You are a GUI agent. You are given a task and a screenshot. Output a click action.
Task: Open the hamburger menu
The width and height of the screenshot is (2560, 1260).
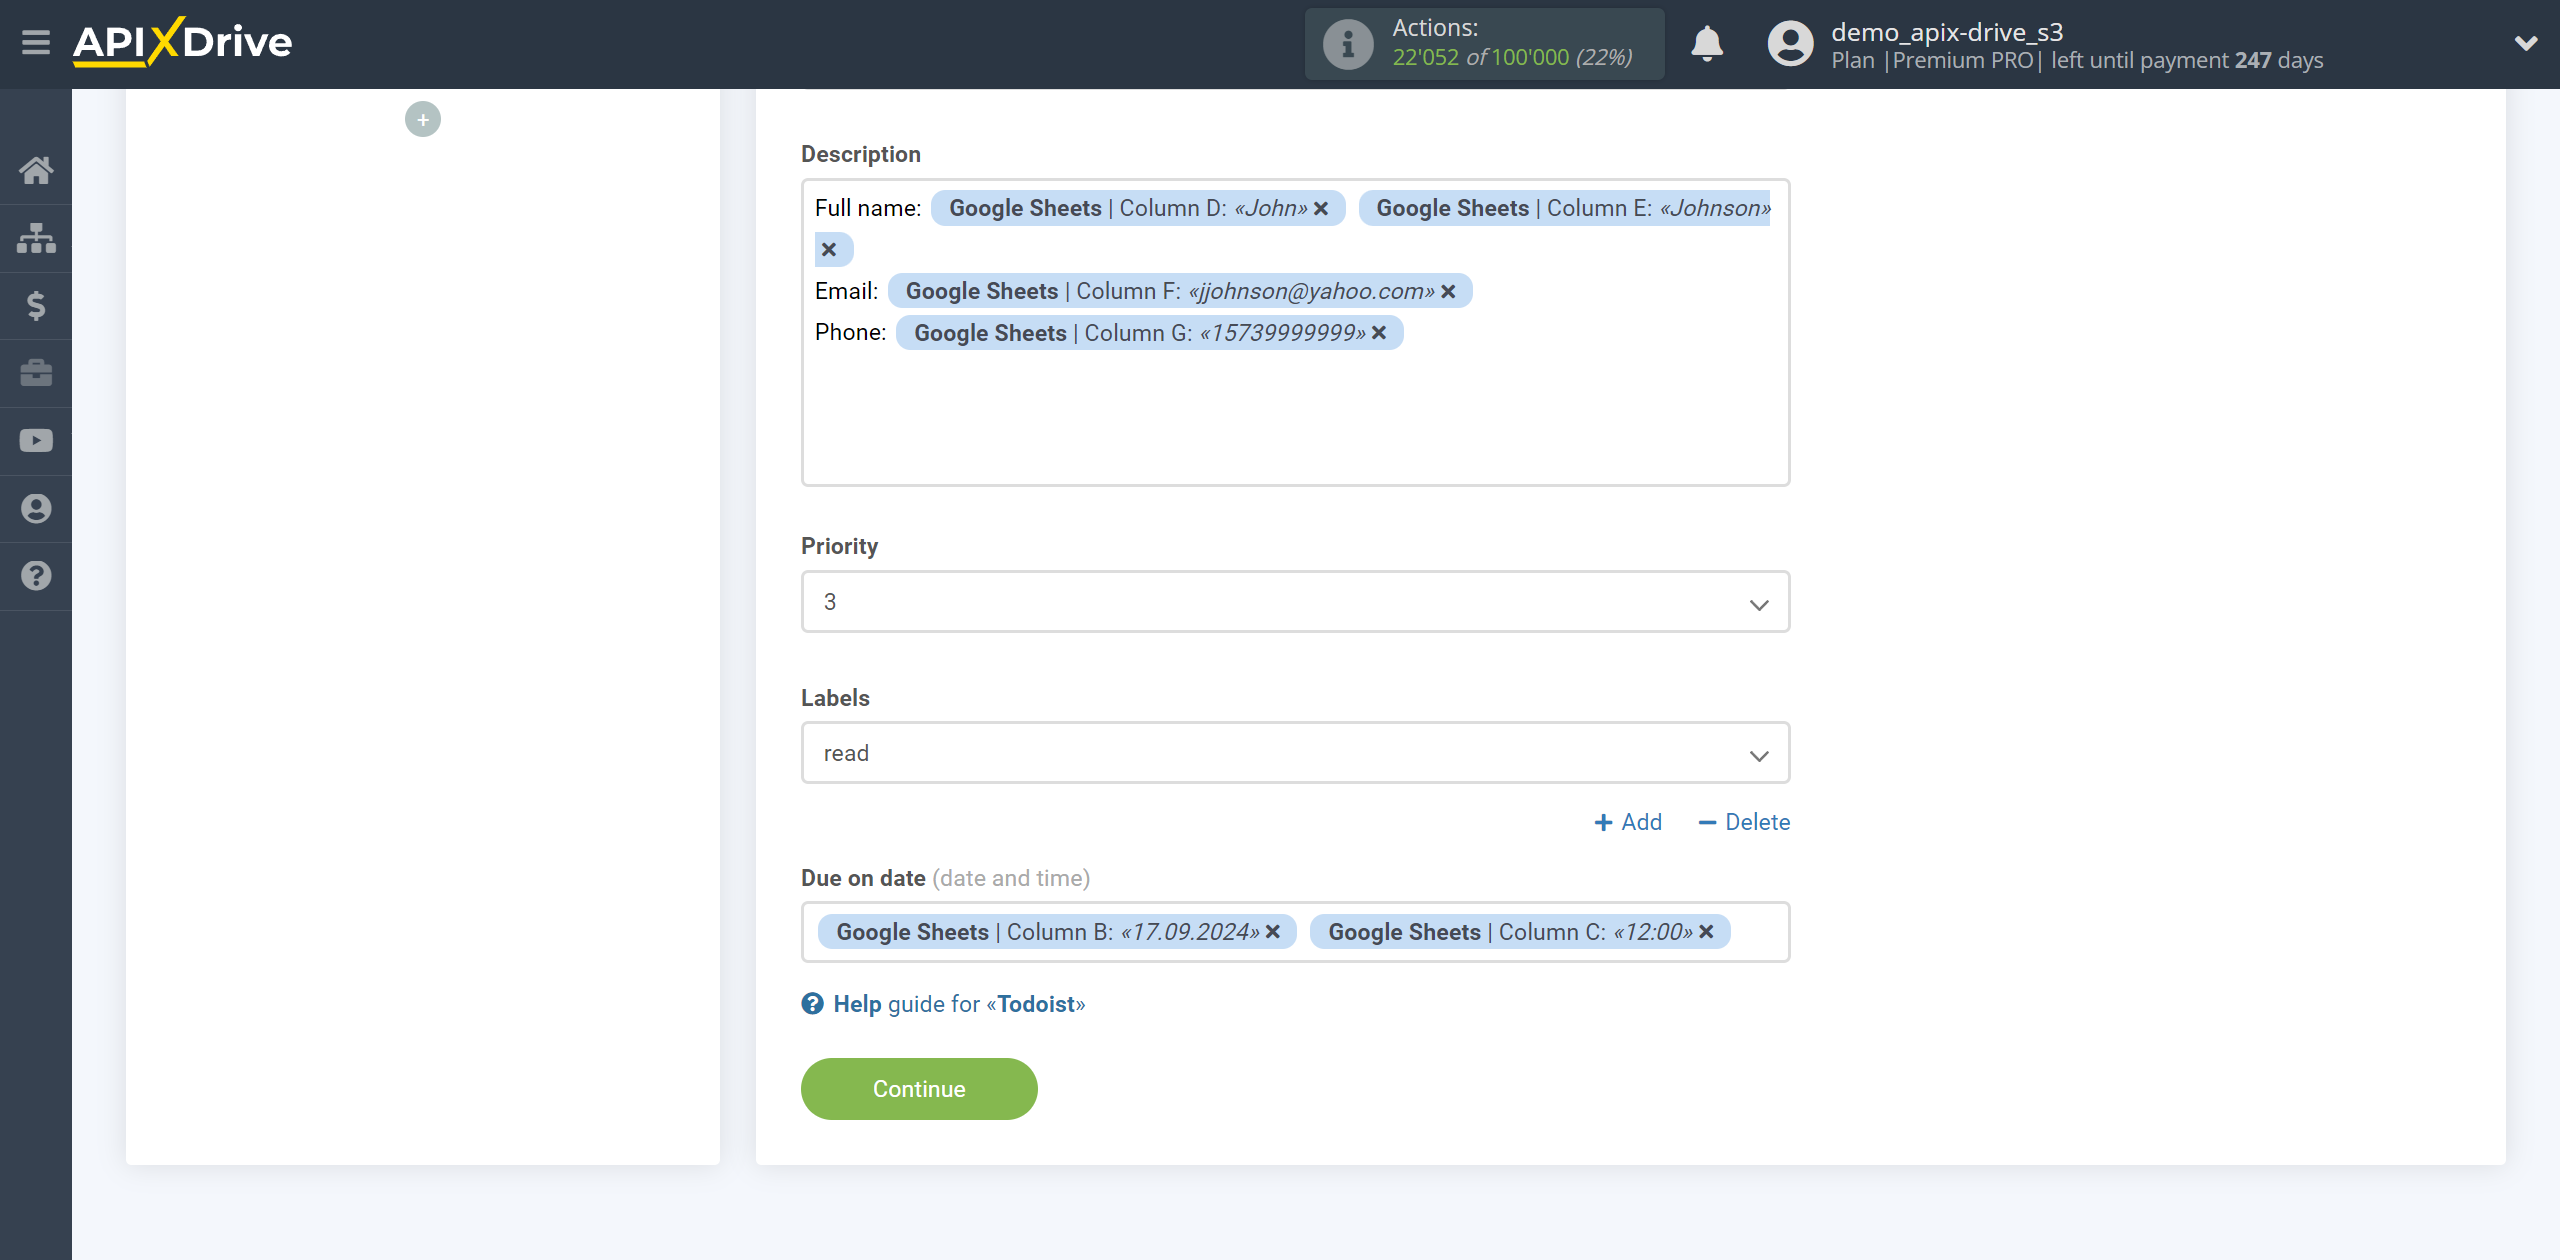[x=36, y=42]
